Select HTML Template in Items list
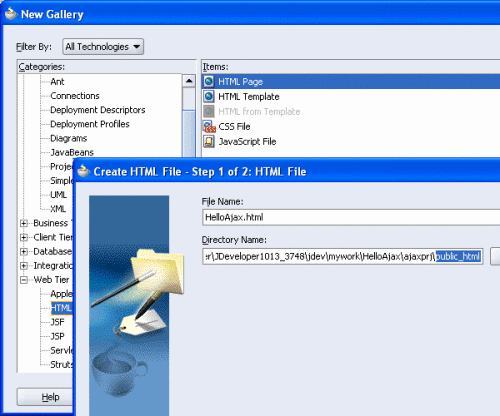This screenshot has width=500, height=416. 249,97
